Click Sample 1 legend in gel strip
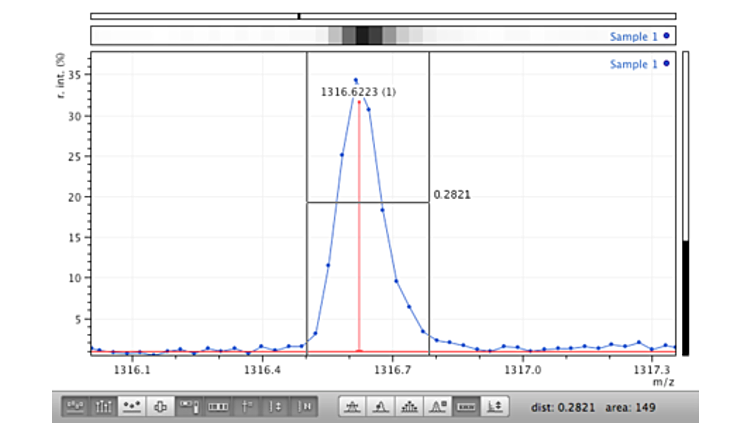 click(x=639, y=36)
